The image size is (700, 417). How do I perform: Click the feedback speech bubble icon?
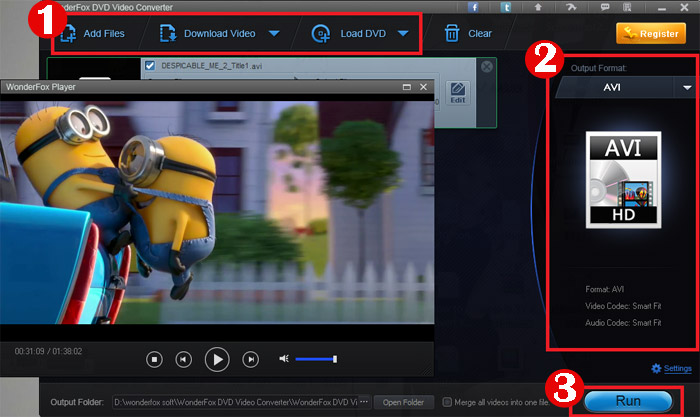click(605, 7)
